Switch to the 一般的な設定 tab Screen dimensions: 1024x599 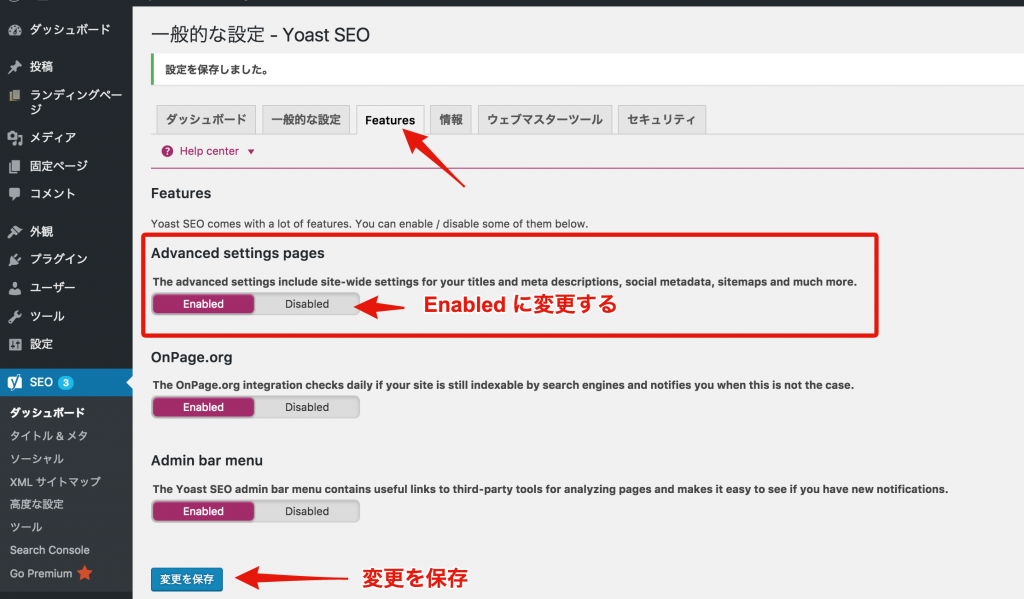[x=306, y=120]
